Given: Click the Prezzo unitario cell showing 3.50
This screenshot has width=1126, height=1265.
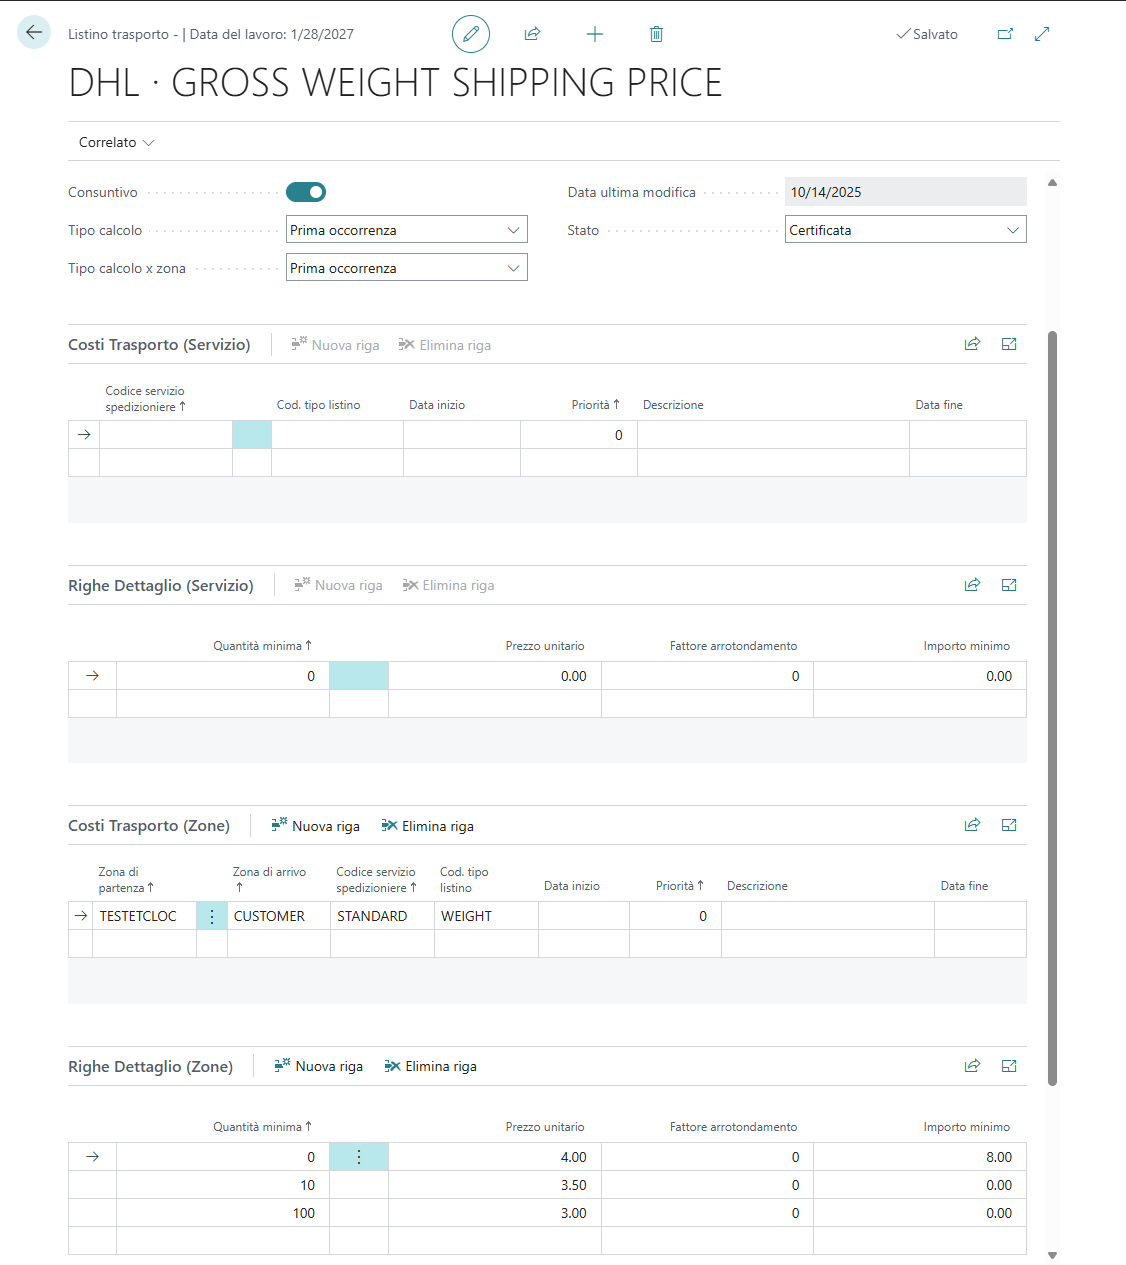Looking at the screenshot, I should 495,1185.
